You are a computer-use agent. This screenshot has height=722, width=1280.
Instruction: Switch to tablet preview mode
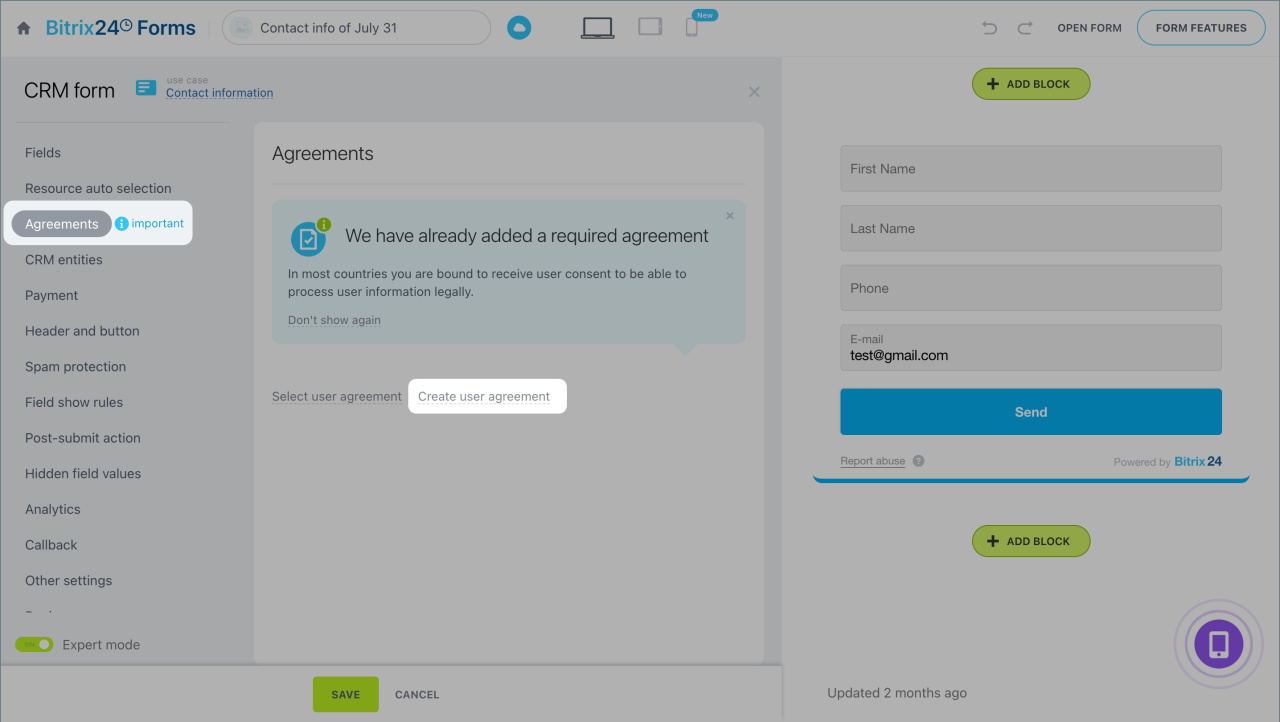tap(650, 27)
